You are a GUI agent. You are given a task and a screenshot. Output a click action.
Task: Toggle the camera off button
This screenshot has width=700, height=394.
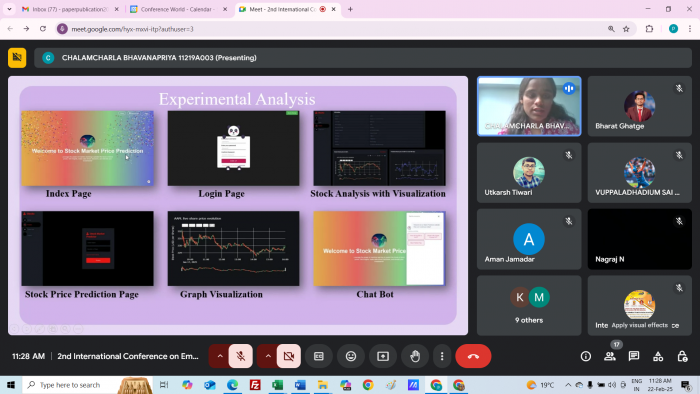tap(289, 356)
